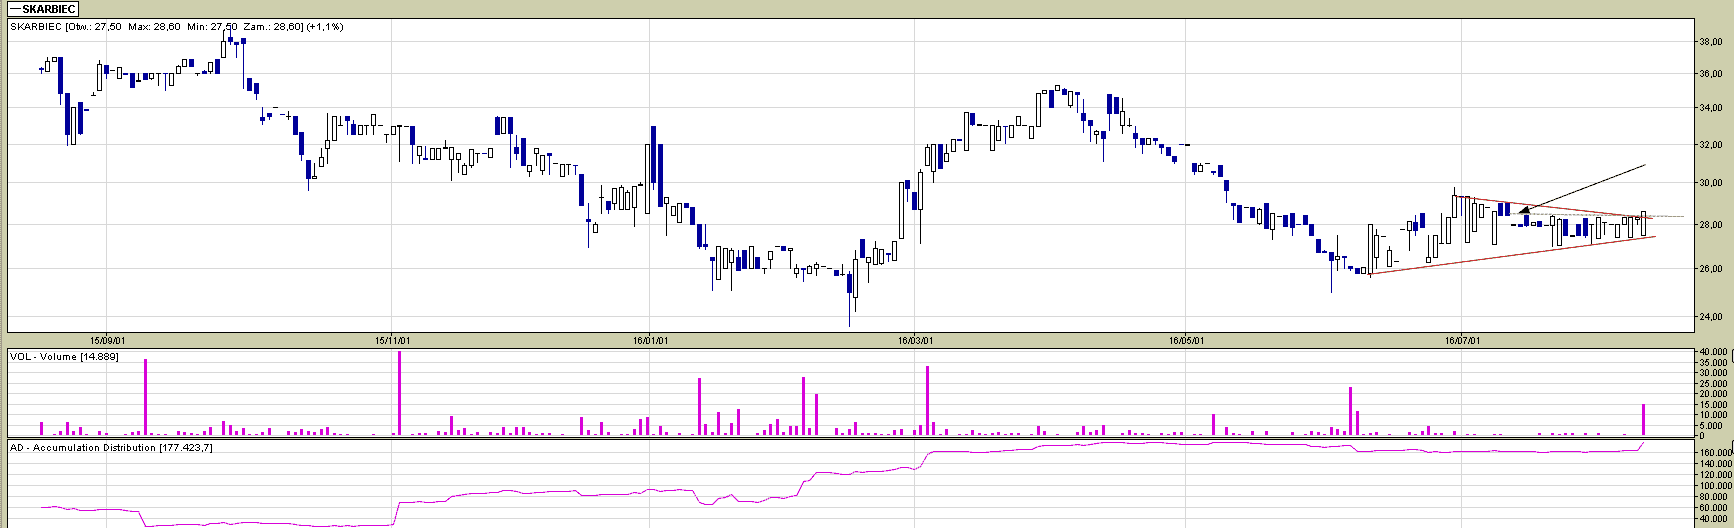Click the SKARBIEC OHLC info header text
Screen dimensions: 1734x528
click(177, 27)
